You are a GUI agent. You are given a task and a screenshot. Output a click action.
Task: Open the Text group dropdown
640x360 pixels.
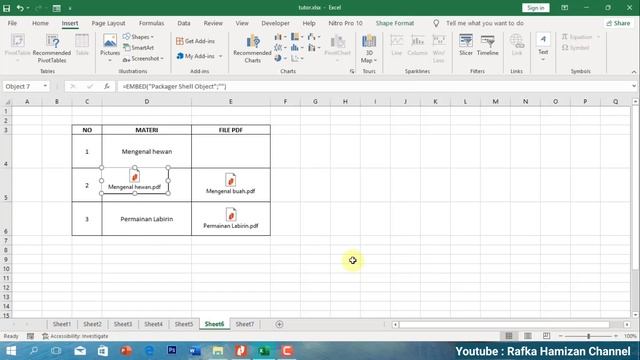[x=543, y=48]
